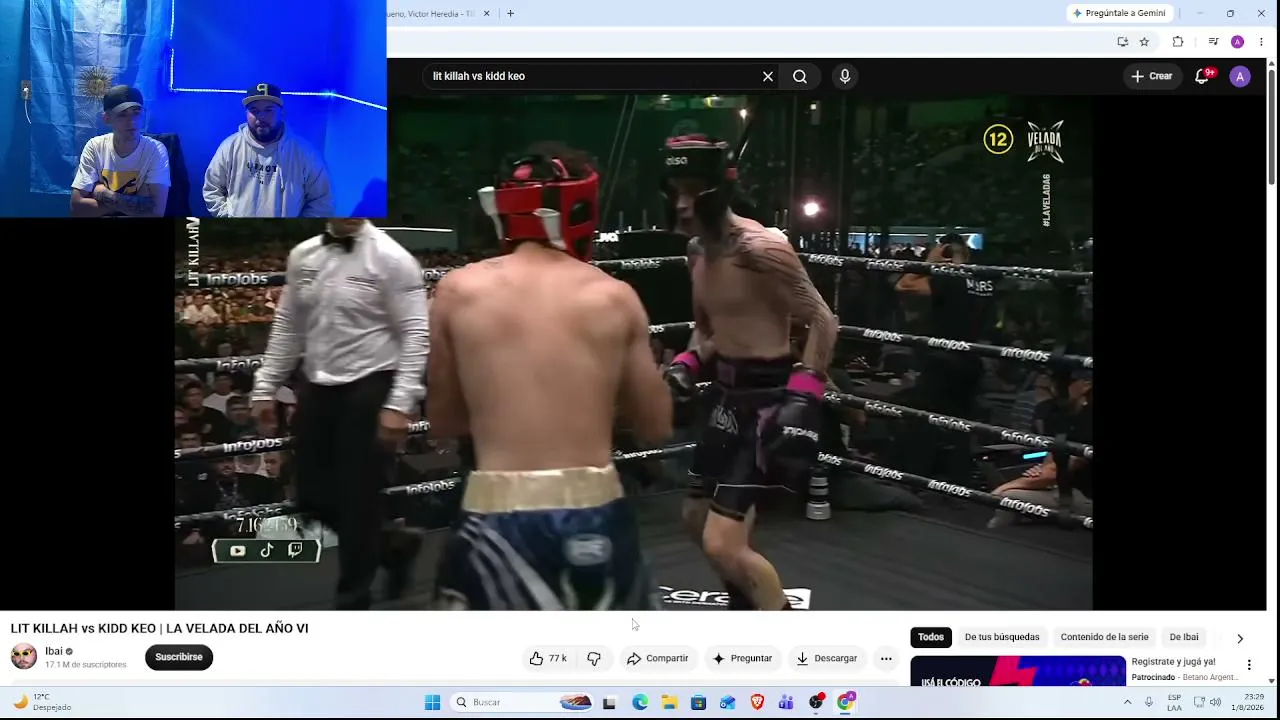
Task: Open Task View on the taskbar
Action: (609, 702)
